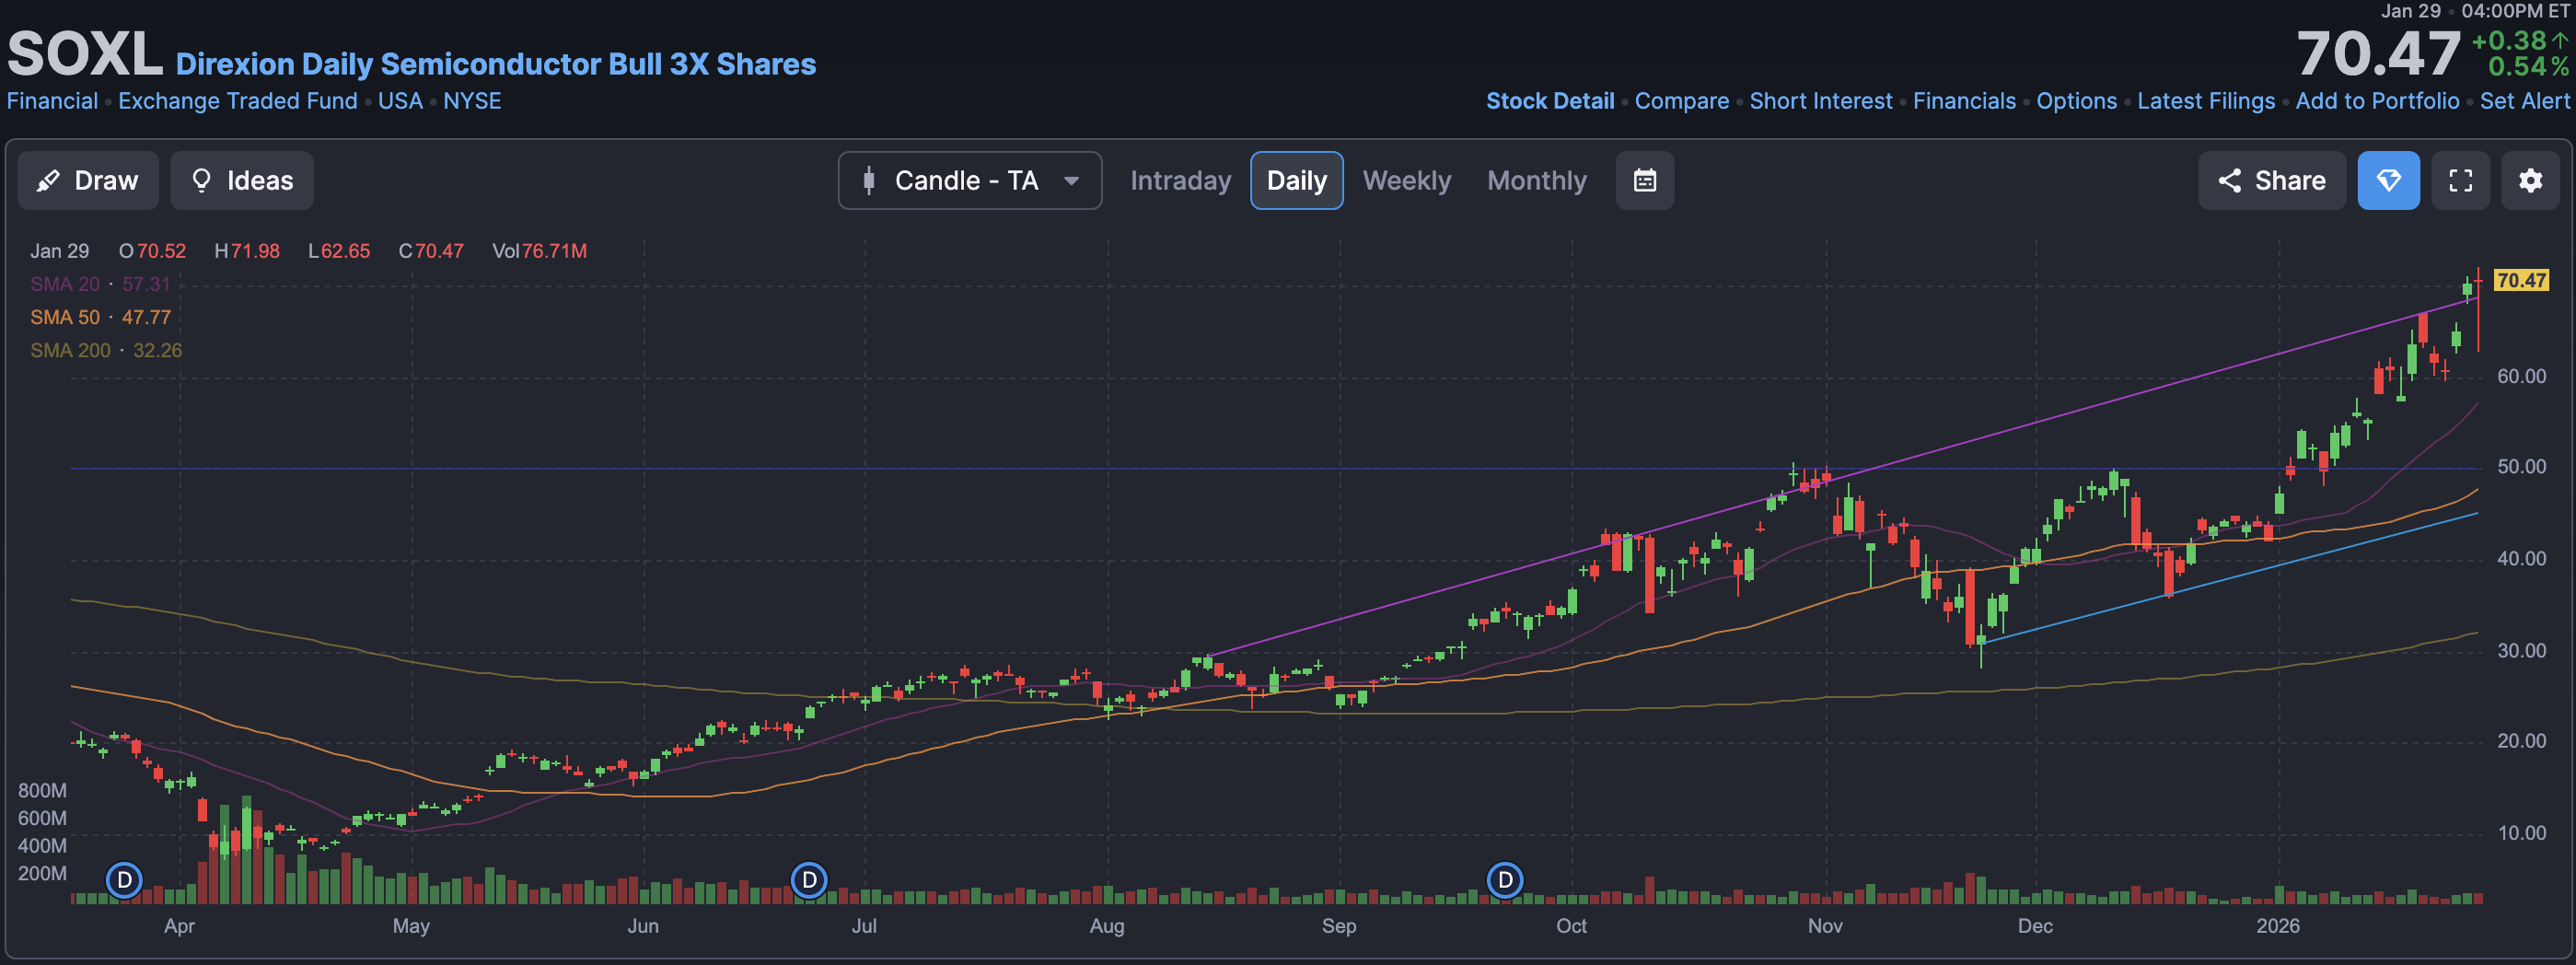Share the SOXL chart
This screenshot has width=2576, height=965.
pos(2271,180)
